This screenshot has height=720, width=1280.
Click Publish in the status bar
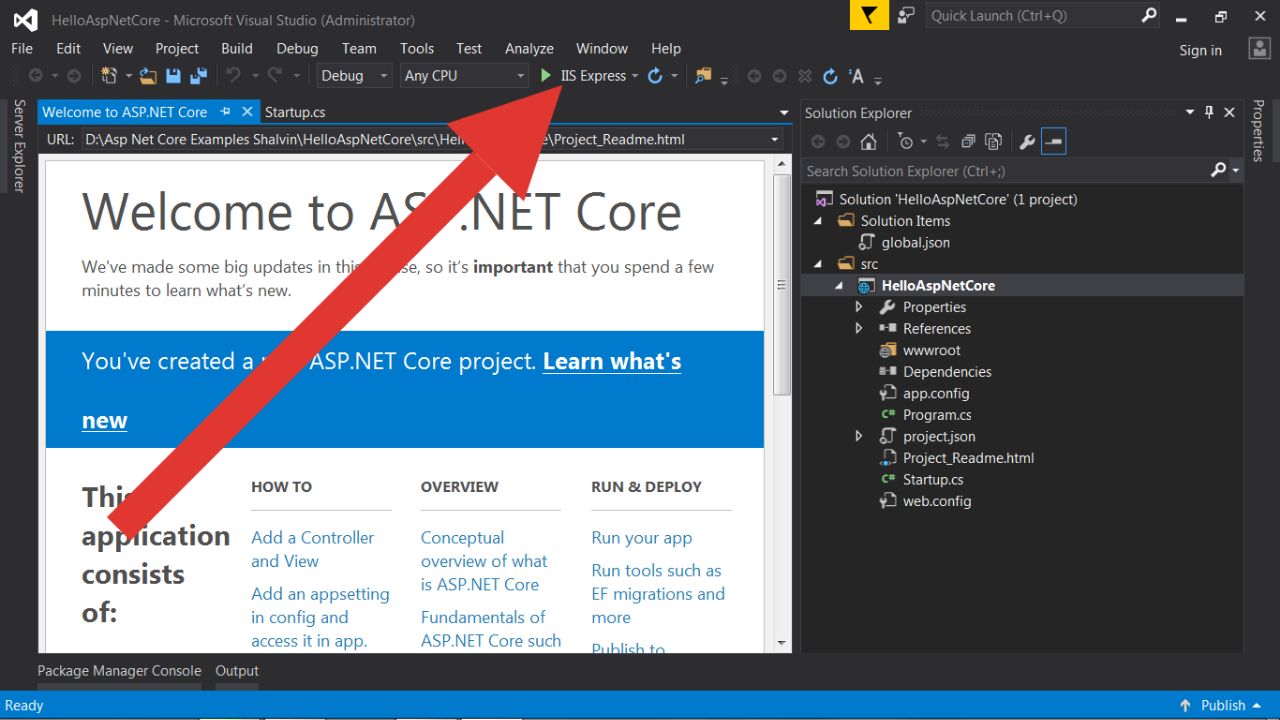click(1223, 705)
